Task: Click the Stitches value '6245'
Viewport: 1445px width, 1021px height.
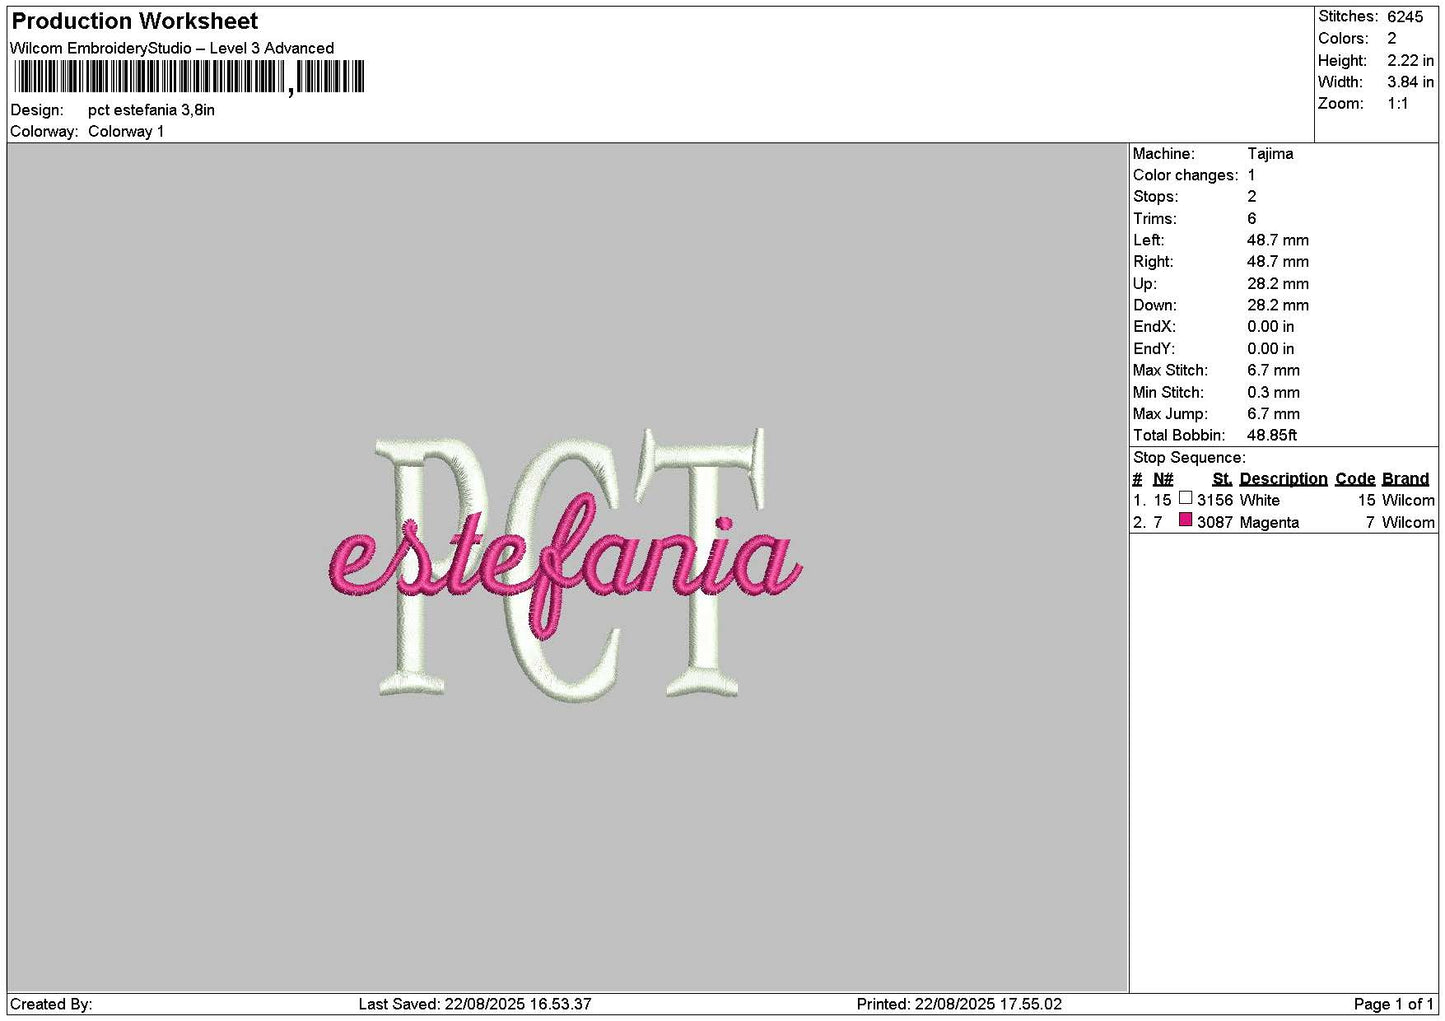Action: pyautogui.click(x=1405, y=17)
